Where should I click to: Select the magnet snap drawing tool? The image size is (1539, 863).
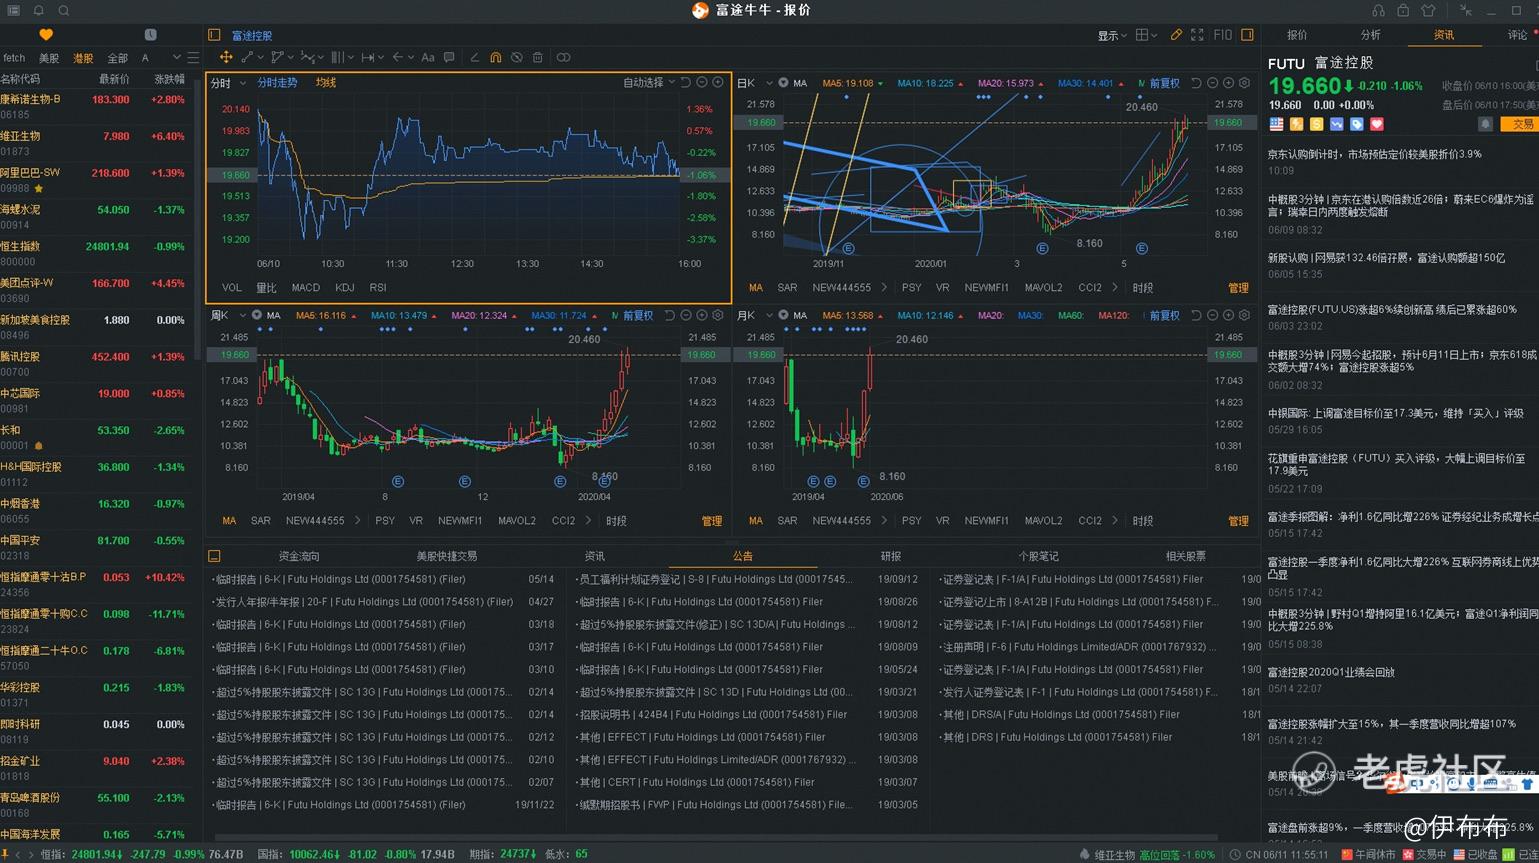tap(495, 58)
